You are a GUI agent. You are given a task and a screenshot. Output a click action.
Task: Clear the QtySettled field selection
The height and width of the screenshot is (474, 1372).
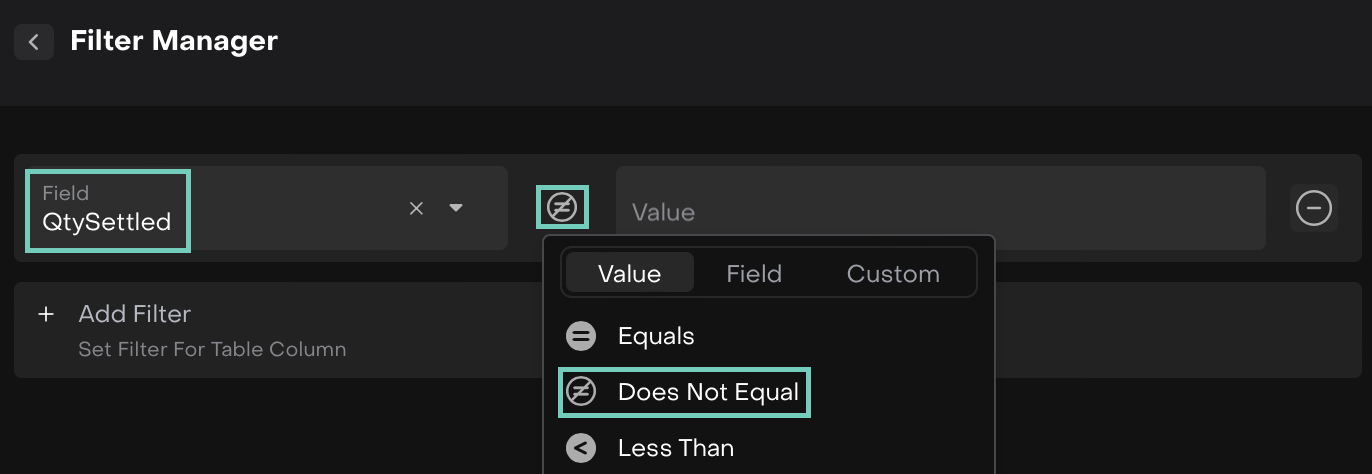417,208
